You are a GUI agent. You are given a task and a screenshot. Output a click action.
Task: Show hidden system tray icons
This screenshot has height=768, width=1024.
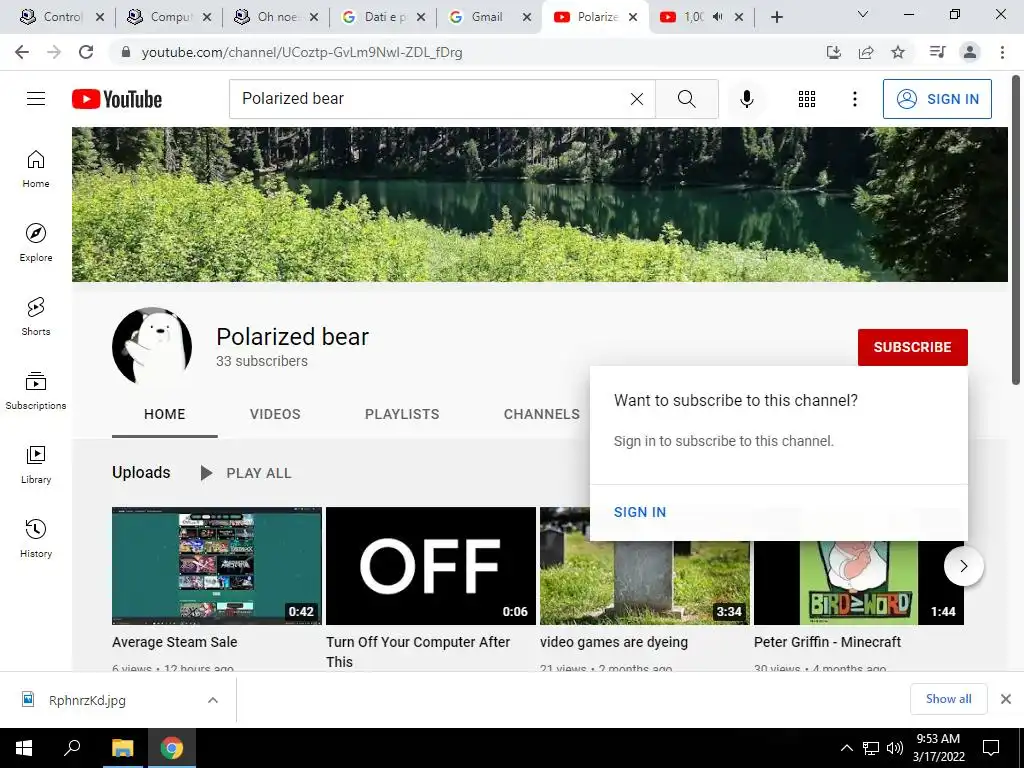[x=846, y=748]
